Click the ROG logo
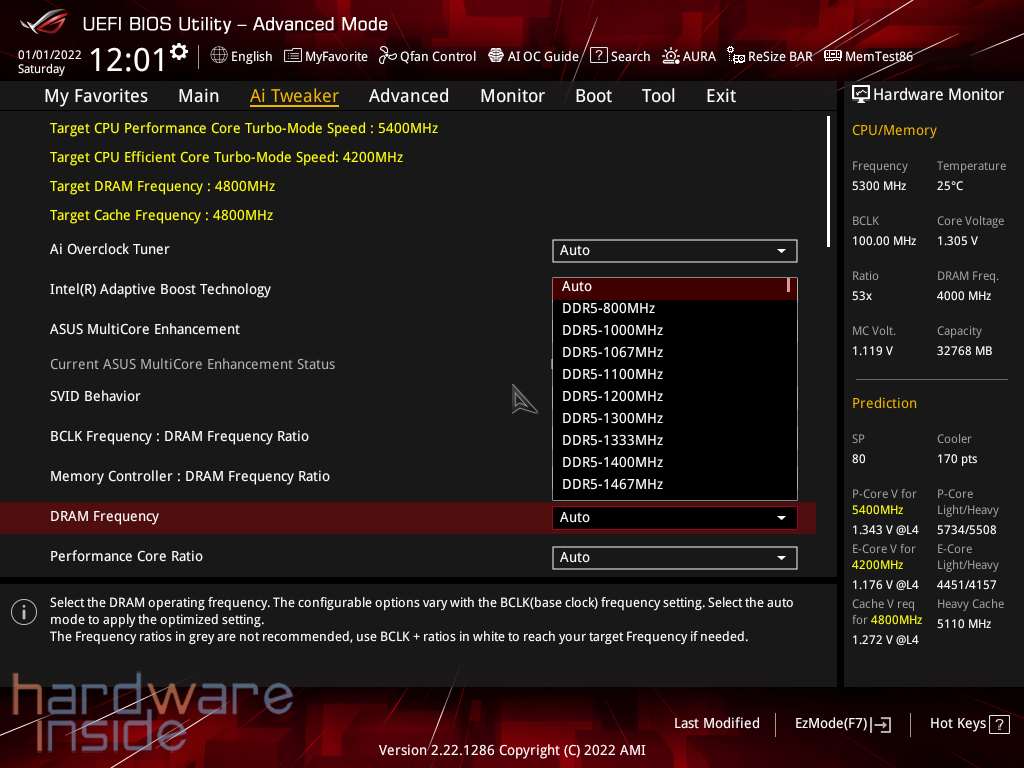 (x=43, y=22)
